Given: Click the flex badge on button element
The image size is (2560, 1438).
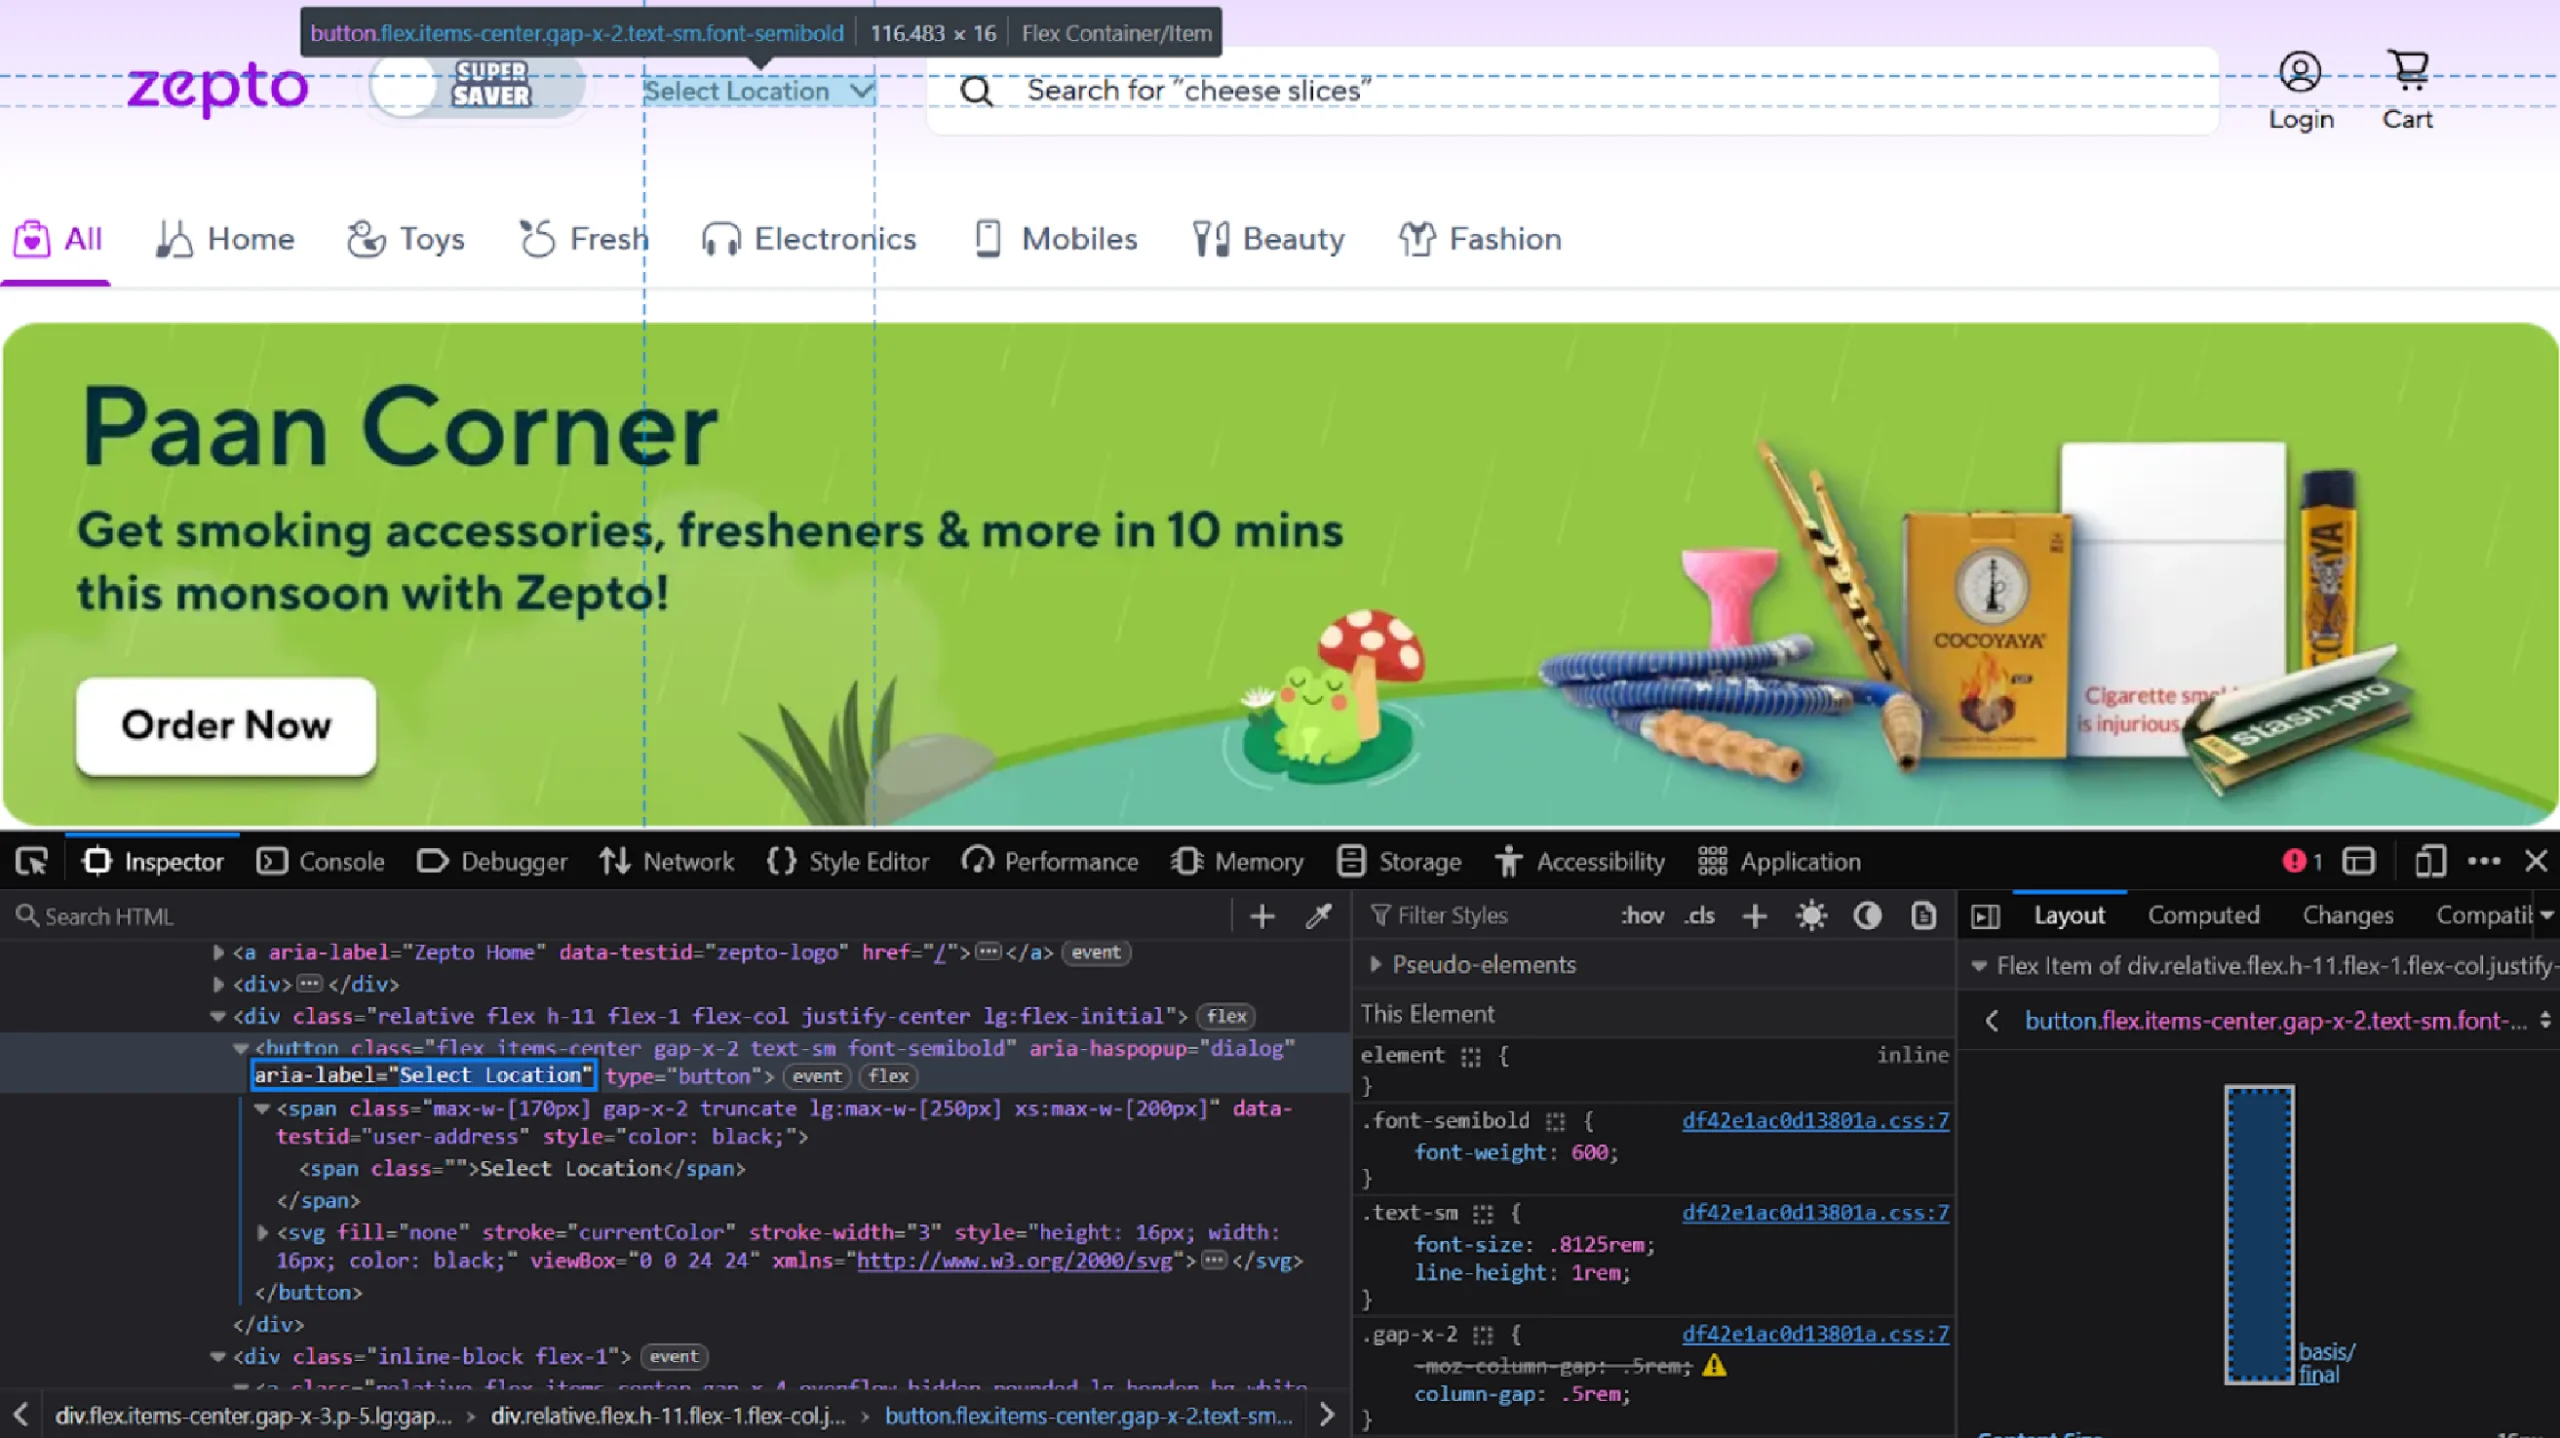Looking at the screenshot, I should pyautogui.click(x=888, y=1076).
